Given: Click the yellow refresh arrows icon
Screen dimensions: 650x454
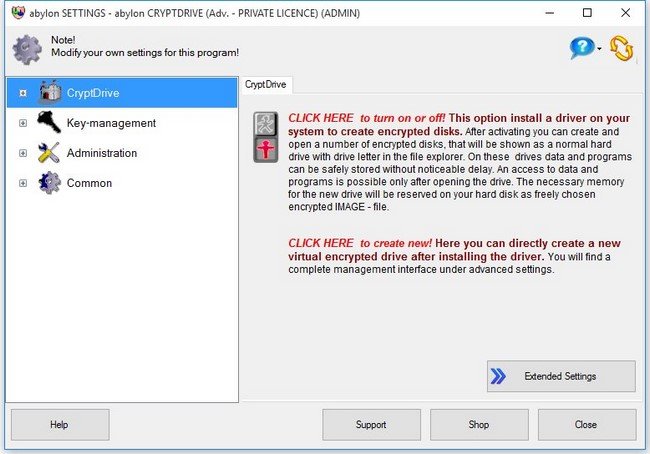Looking at the screenshot, I should coord(621,49).
